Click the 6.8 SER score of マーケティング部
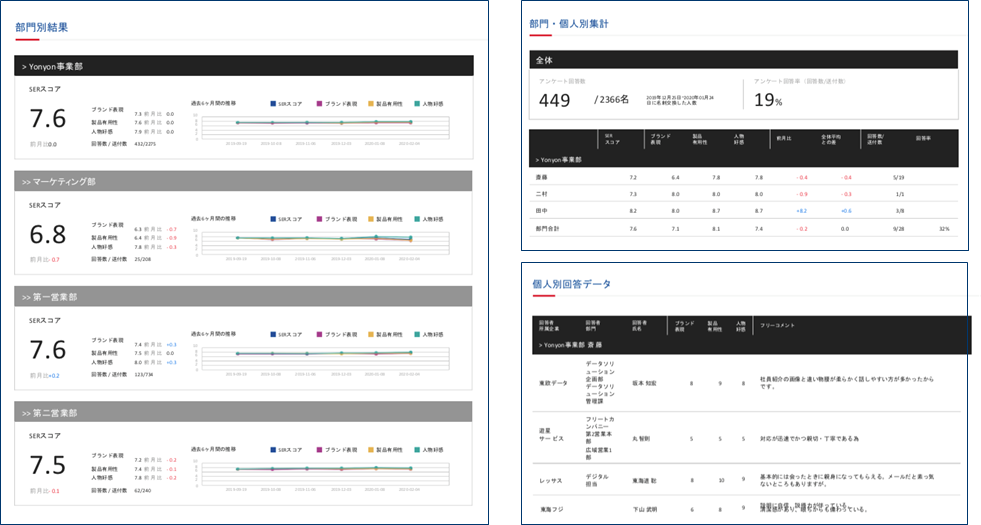Image resolution: width=981 pixels, height=525 pixels. click(48, 235)
